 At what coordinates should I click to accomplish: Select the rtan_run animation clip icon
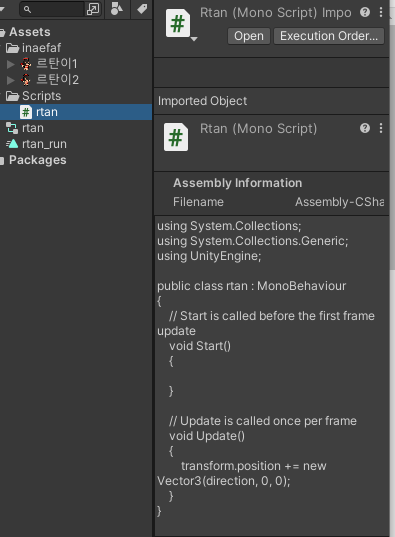[x=12, y=144]
